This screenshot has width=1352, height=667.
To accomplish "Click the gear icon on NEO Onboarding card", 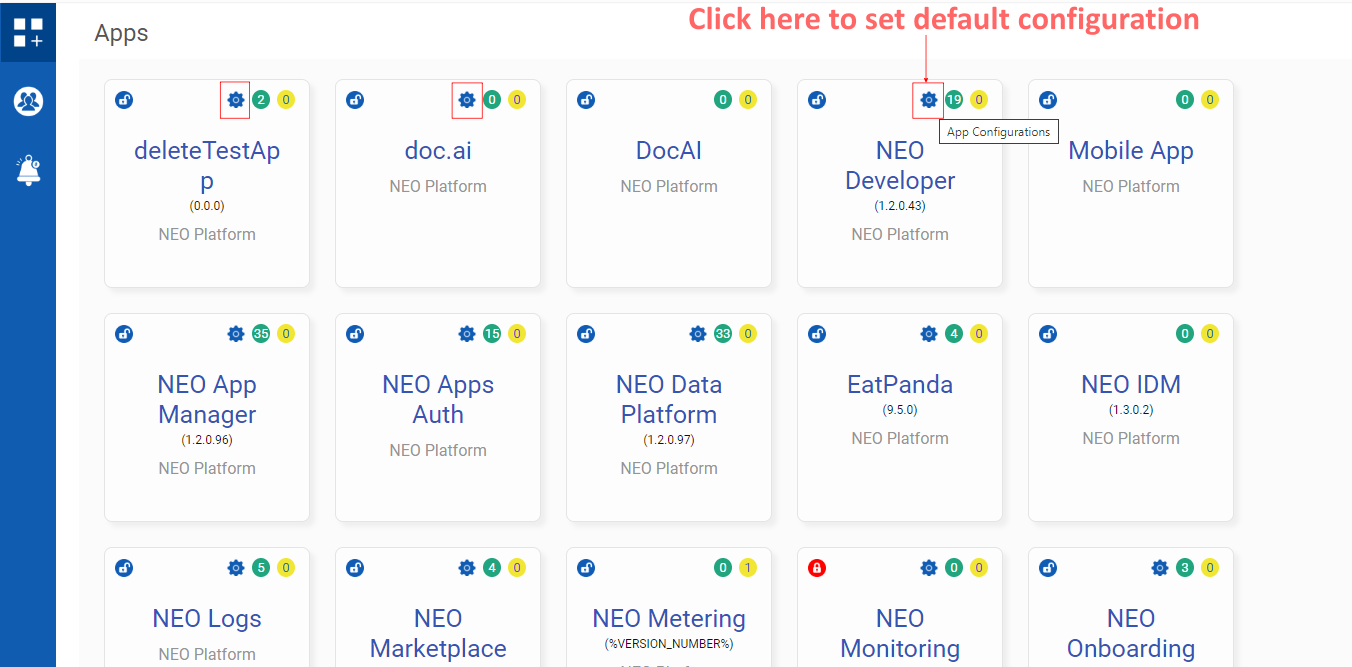I will click(1160, 567).
